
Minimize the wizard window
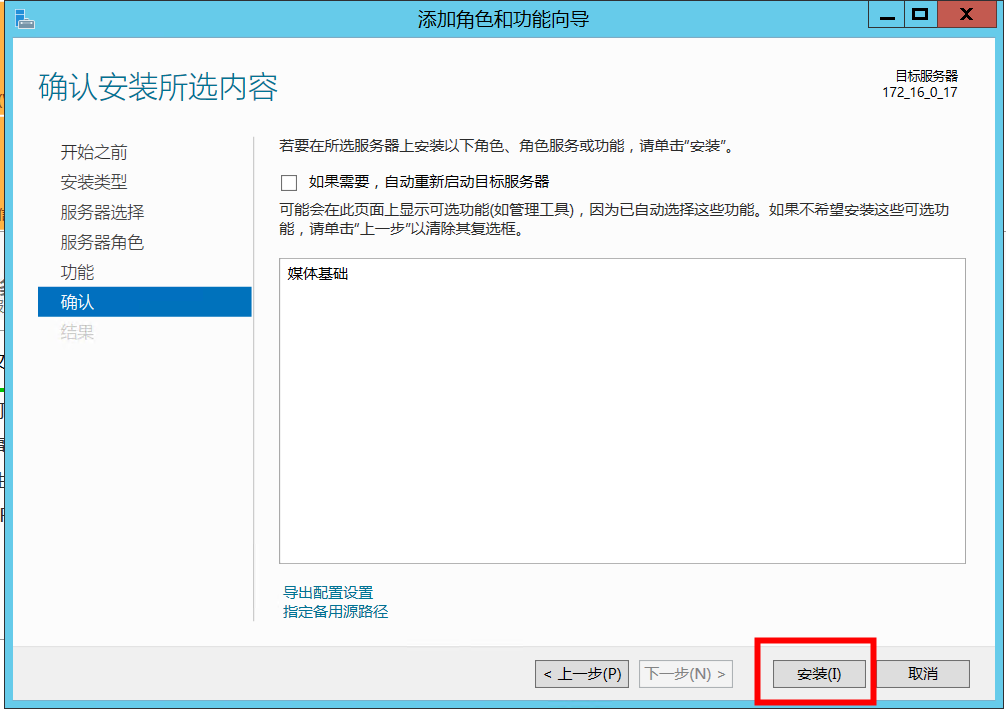(887, 15)
